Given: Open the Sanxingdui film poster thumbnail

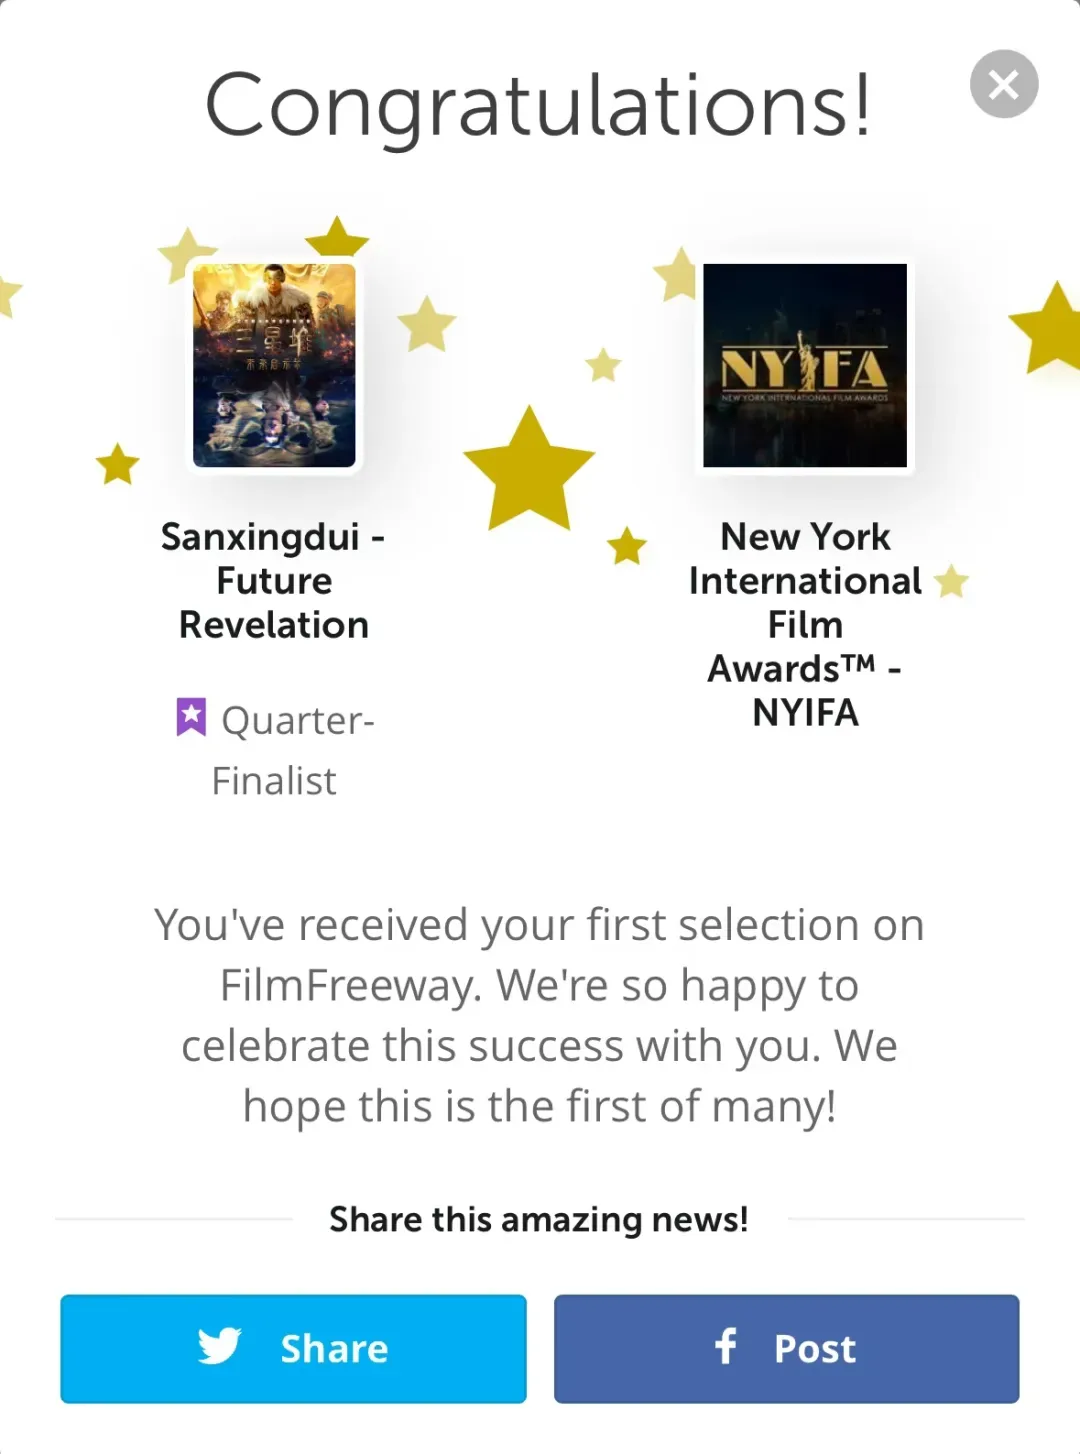Looking at the screenshot, I should [x=274, y=365].
